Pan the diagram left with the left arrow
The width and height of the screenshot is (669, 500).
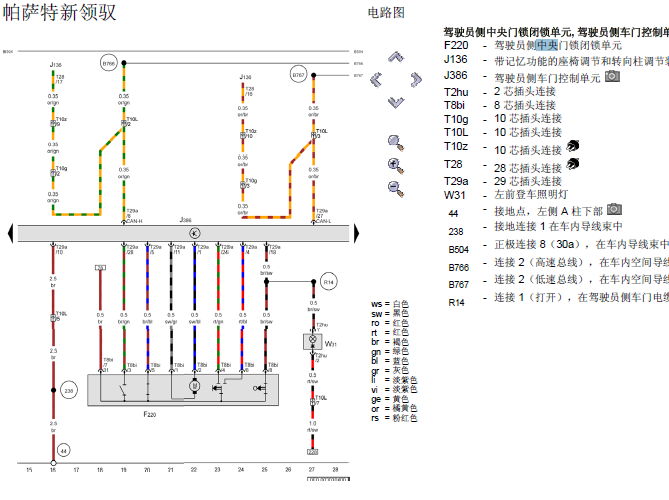(376, 80)
